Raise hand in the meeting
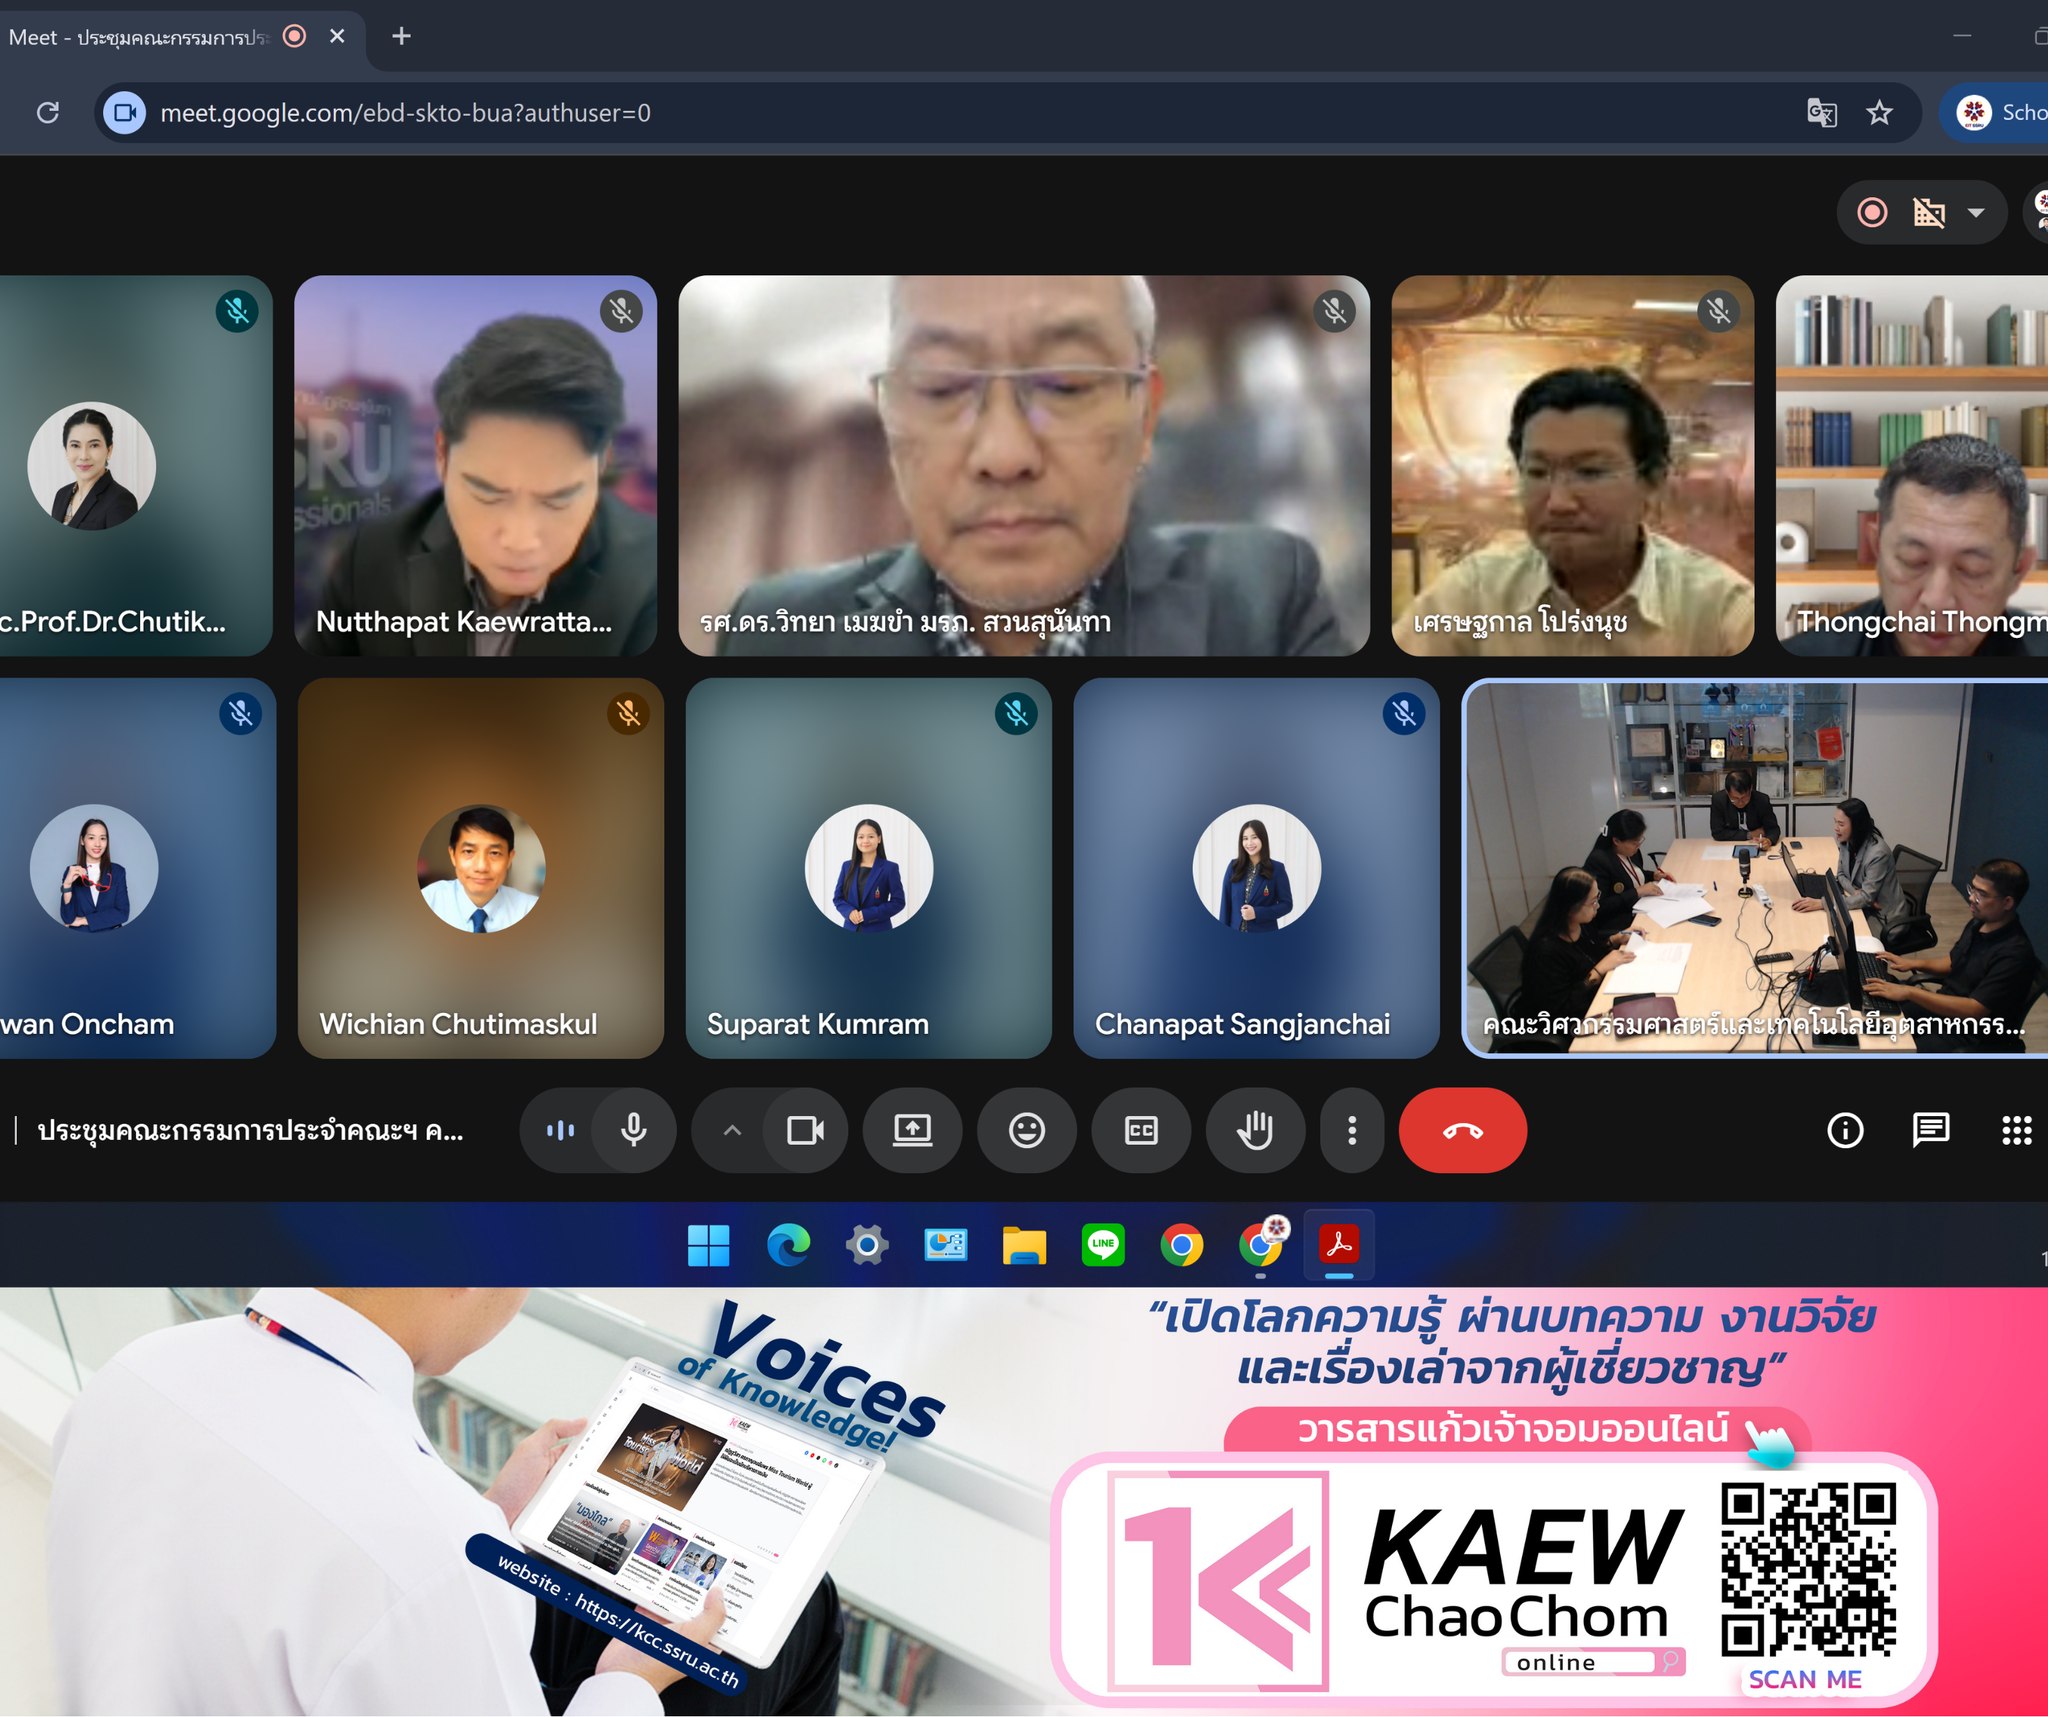 point(1255,1131)
